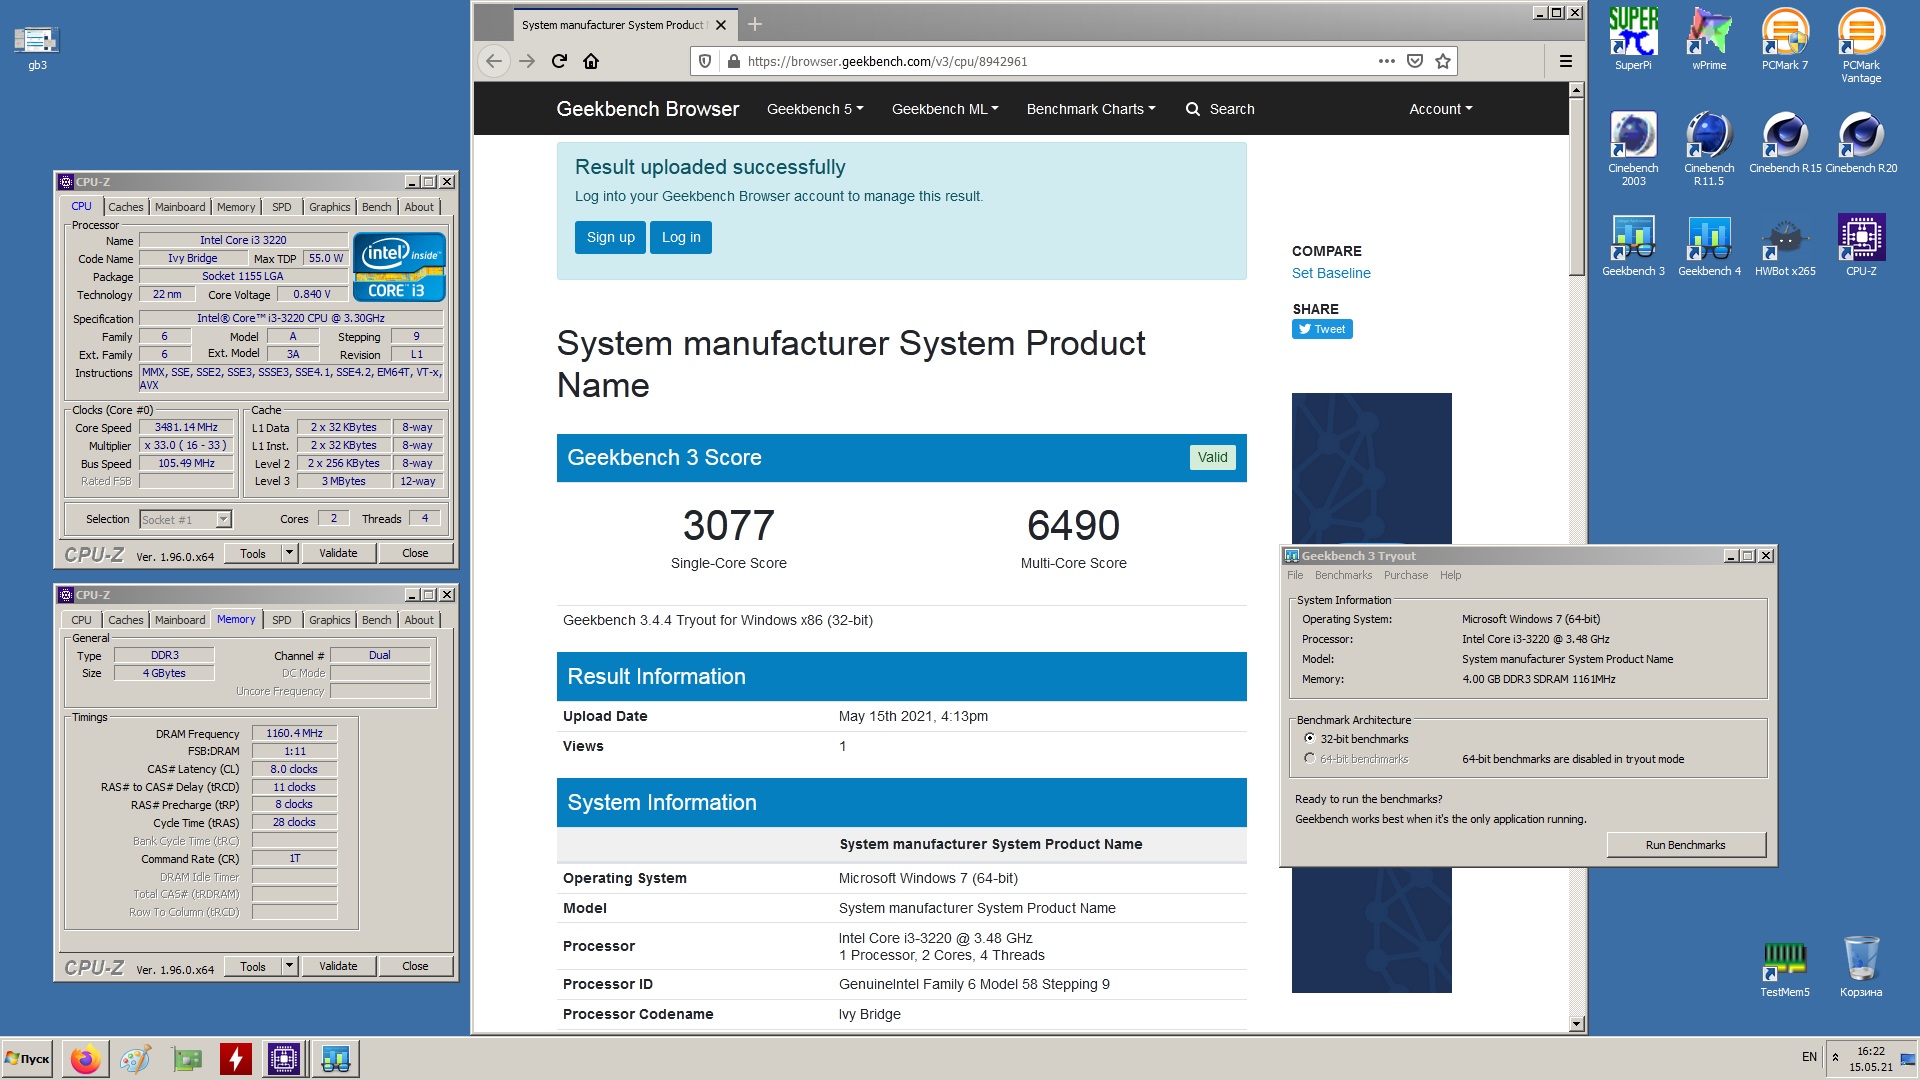Open the page actions three-dot menu
Image resolution: width=1920 pixels, height=1080 pixels.
[x=1386, y=61]
